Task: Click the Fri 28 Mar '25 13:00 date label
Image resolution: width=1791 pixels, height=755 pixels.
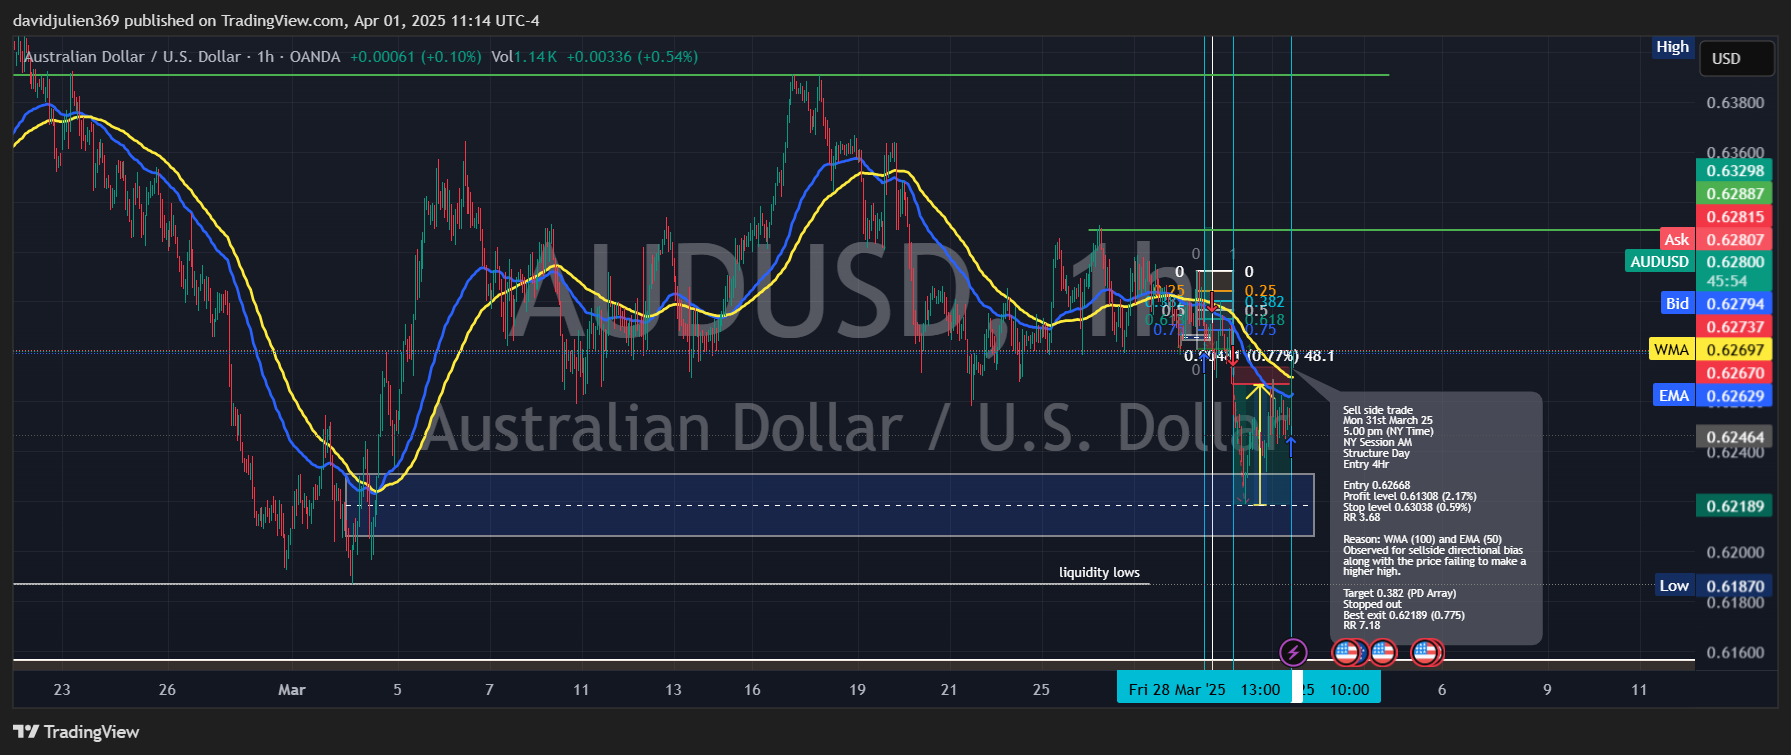Action: (1204, 689)
